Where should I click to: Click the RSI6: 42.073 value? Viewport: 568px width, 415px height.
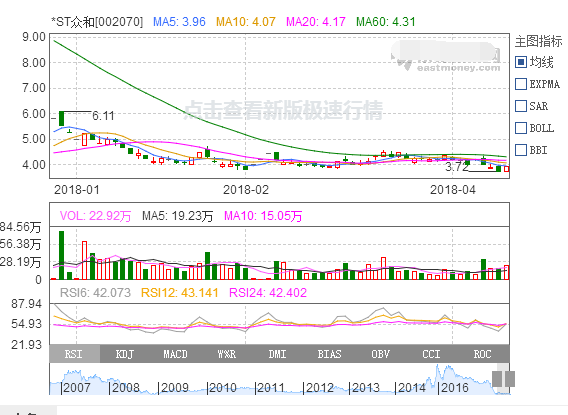point(95,293)
